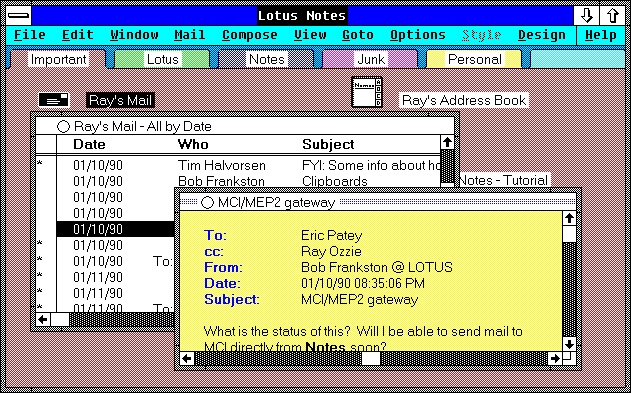631x393 pixels.
Task: Click left arrow in mail list horizontal scrollbar
Action: click(43, 320)
